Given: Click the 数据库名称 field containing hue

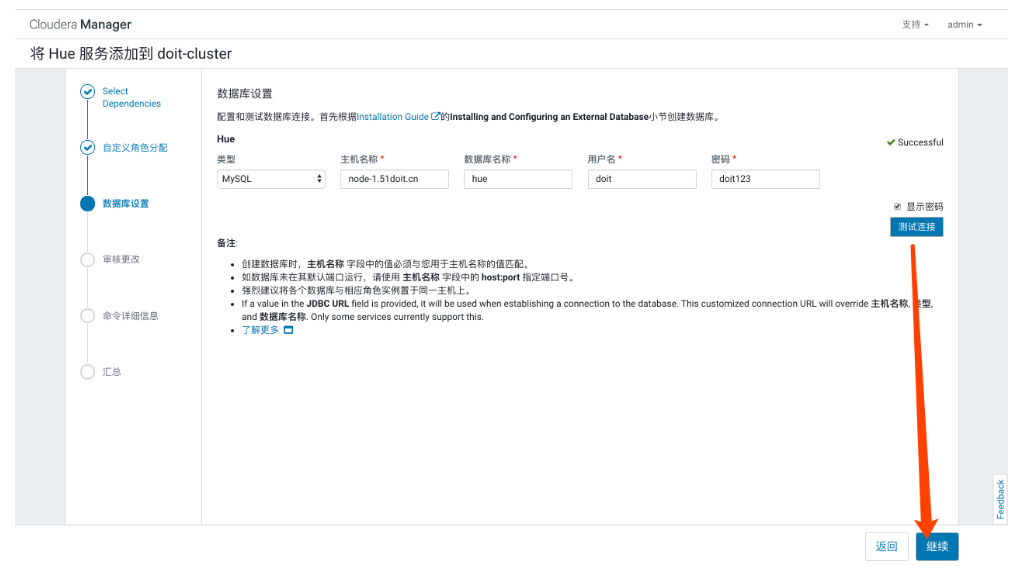Looking at the screenshot, I should (x=518, y=179).
